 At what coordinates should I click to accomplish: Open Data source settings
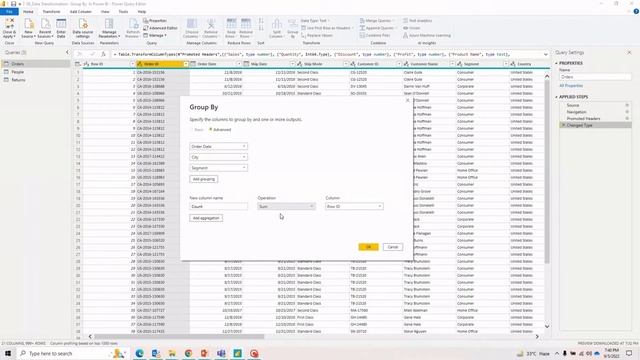[x=83, y=28]
